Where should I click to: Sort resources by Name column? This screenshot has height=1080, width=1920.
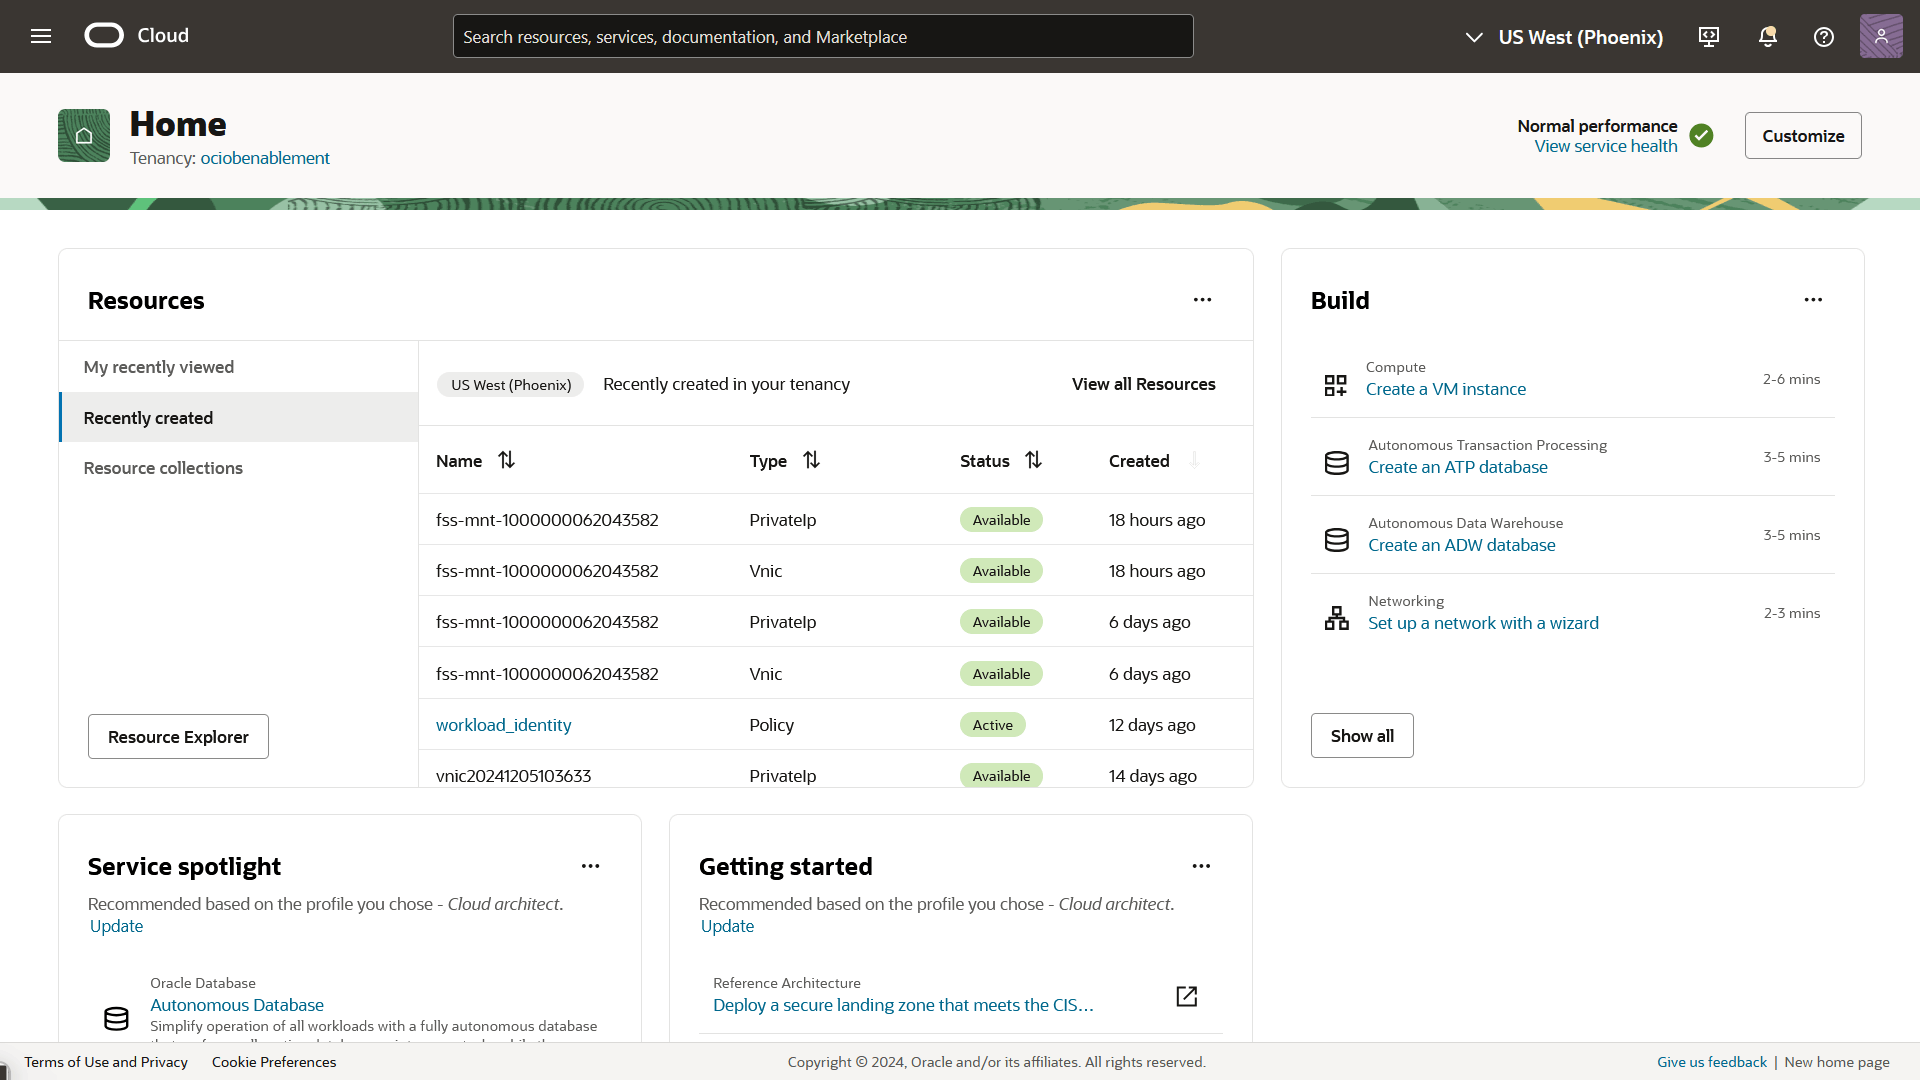click(x=507, y=460)
